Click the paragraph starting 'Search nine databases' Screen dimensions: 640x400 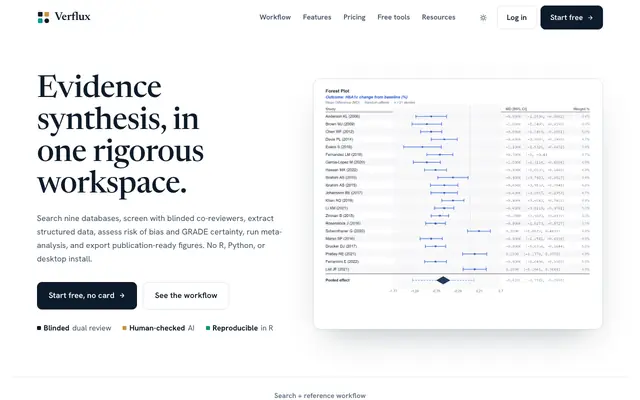point(159,238)
